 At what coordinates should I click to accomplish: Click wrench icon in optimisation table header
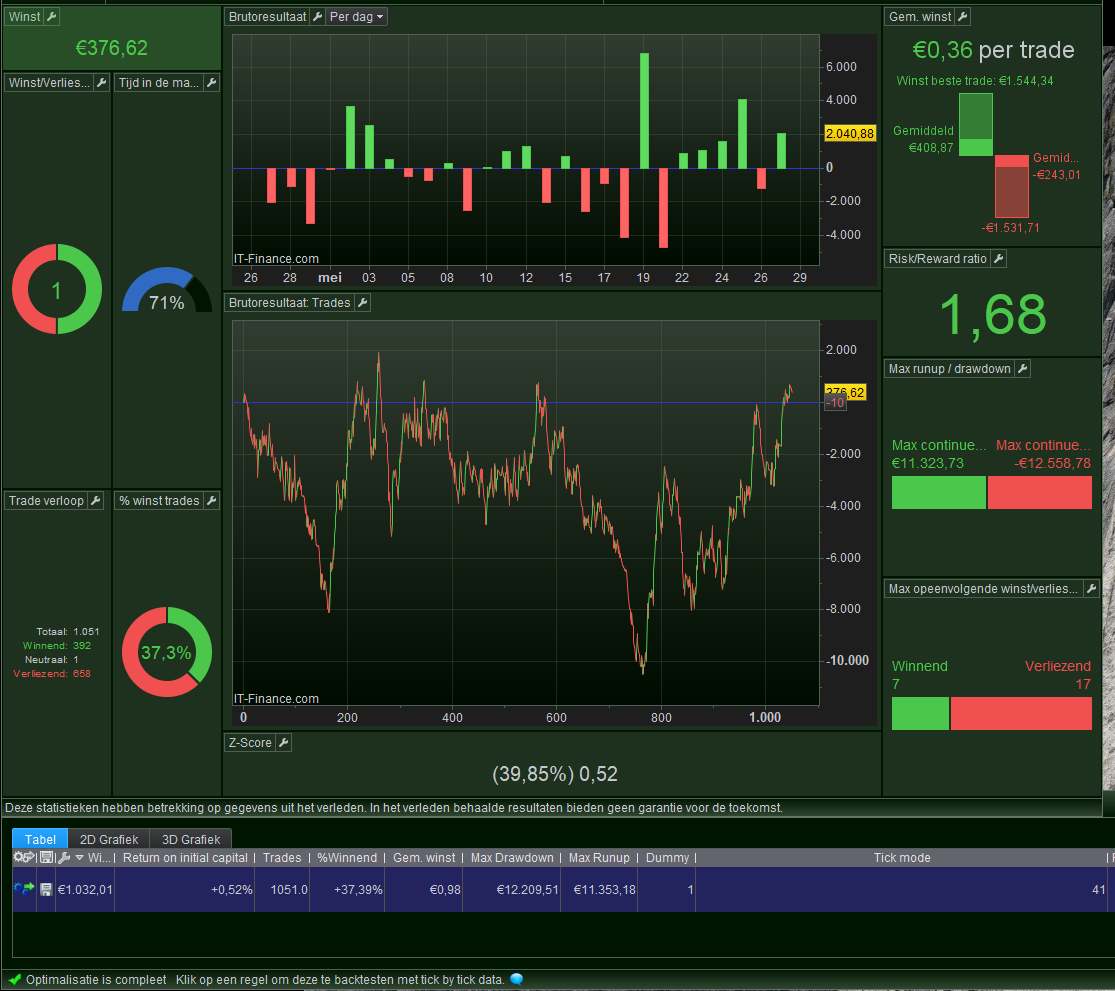[64, 857]
